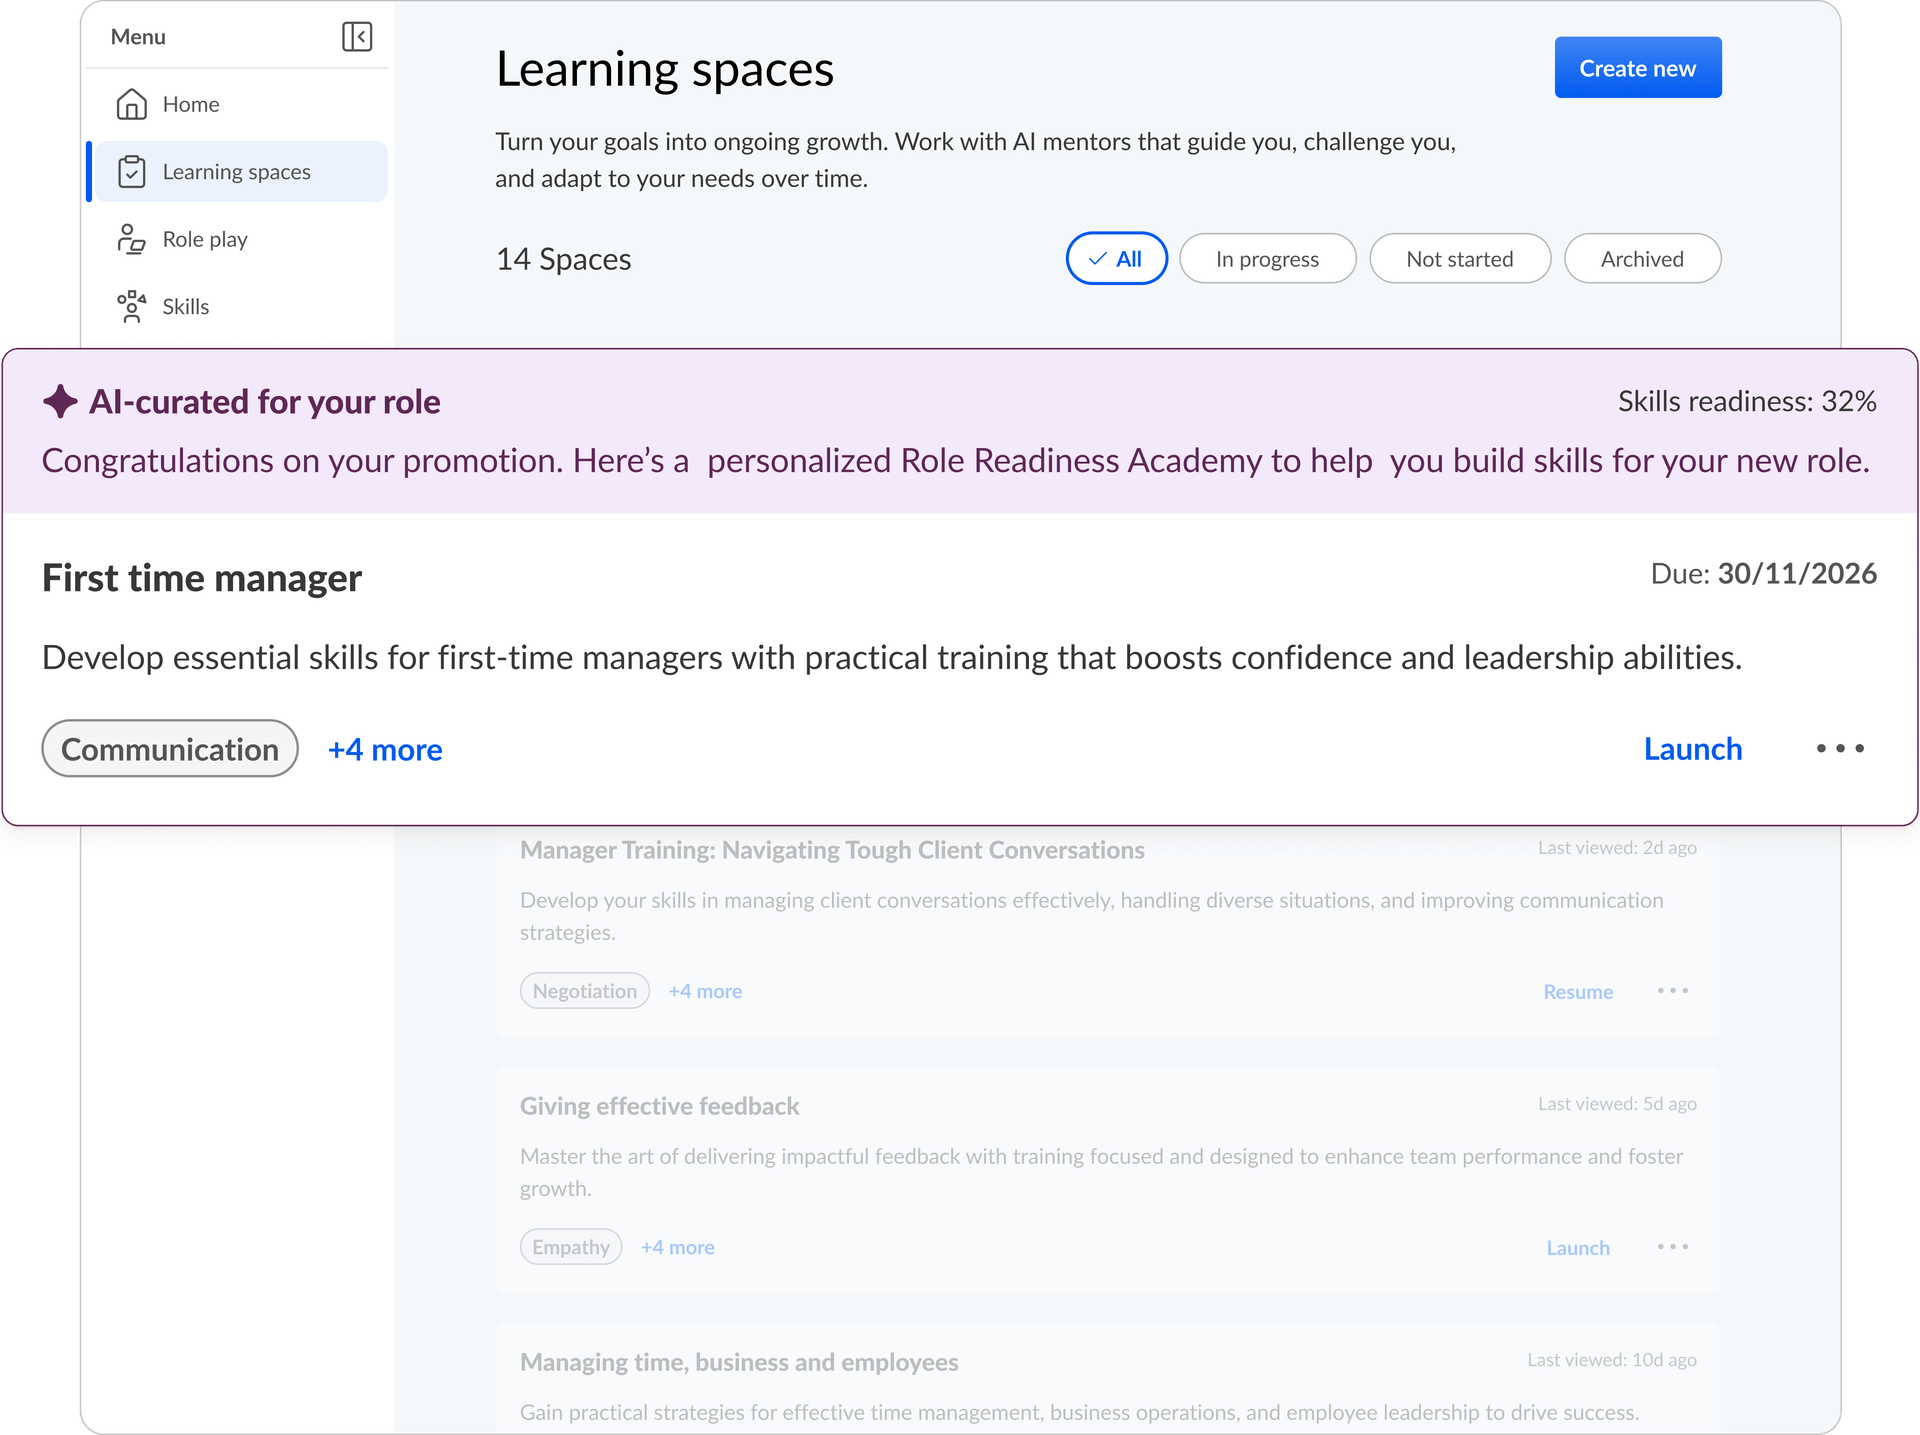Click AI-curated for your role heading
This screenshot has height=1435, width=1920.
tap(265, 401)
